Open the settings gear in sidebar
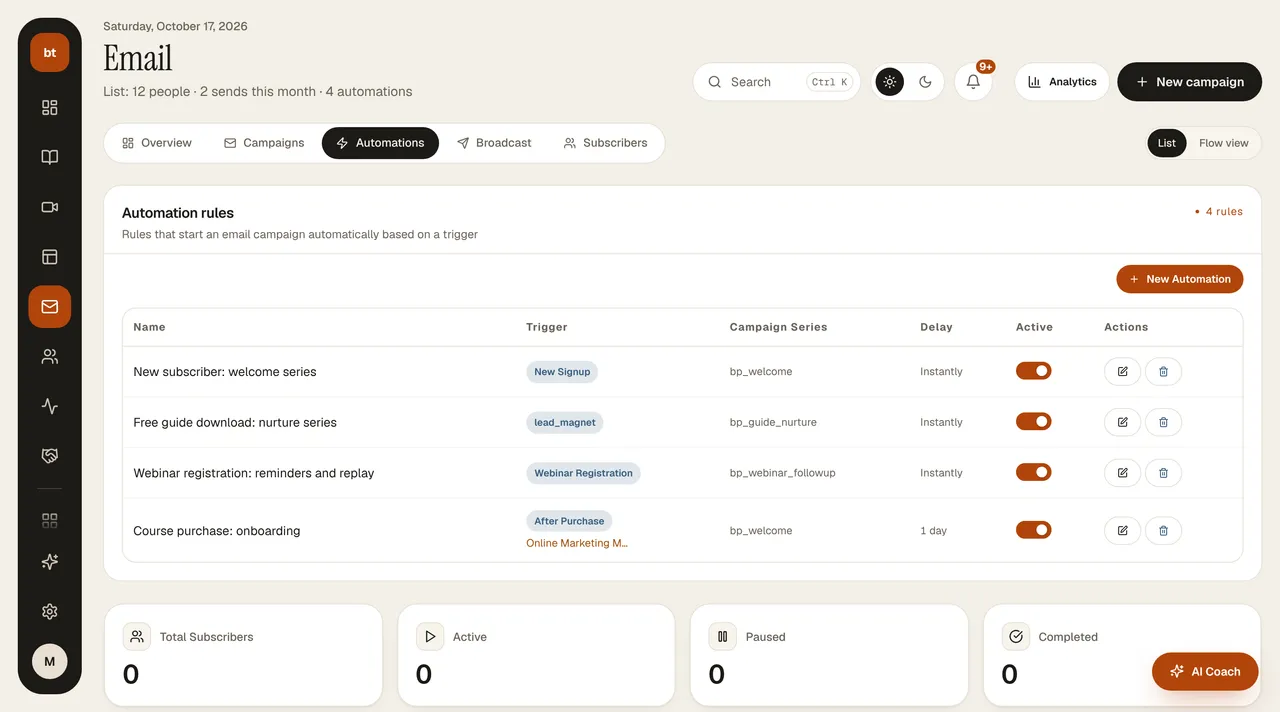The height and width of the screenshot is (712, 1280). 50,612
